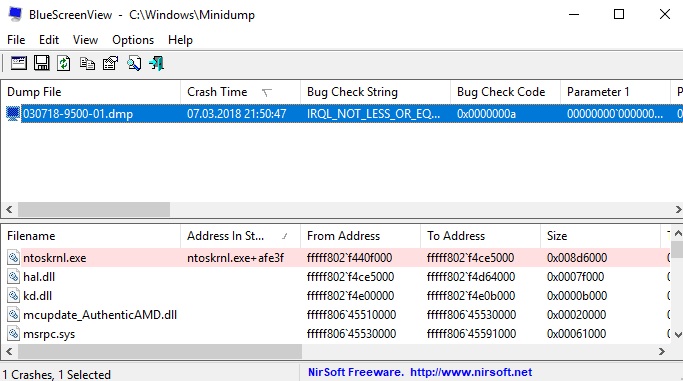Sort by Bug Check Code column header

(x=505, y=92)
